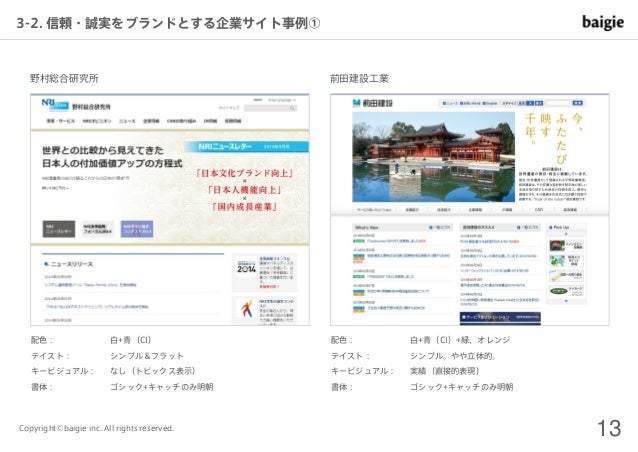Viewport: 638px width, 452px height.
Task: Click the What's New heading on Maeda site
Action: click(367, 227)
